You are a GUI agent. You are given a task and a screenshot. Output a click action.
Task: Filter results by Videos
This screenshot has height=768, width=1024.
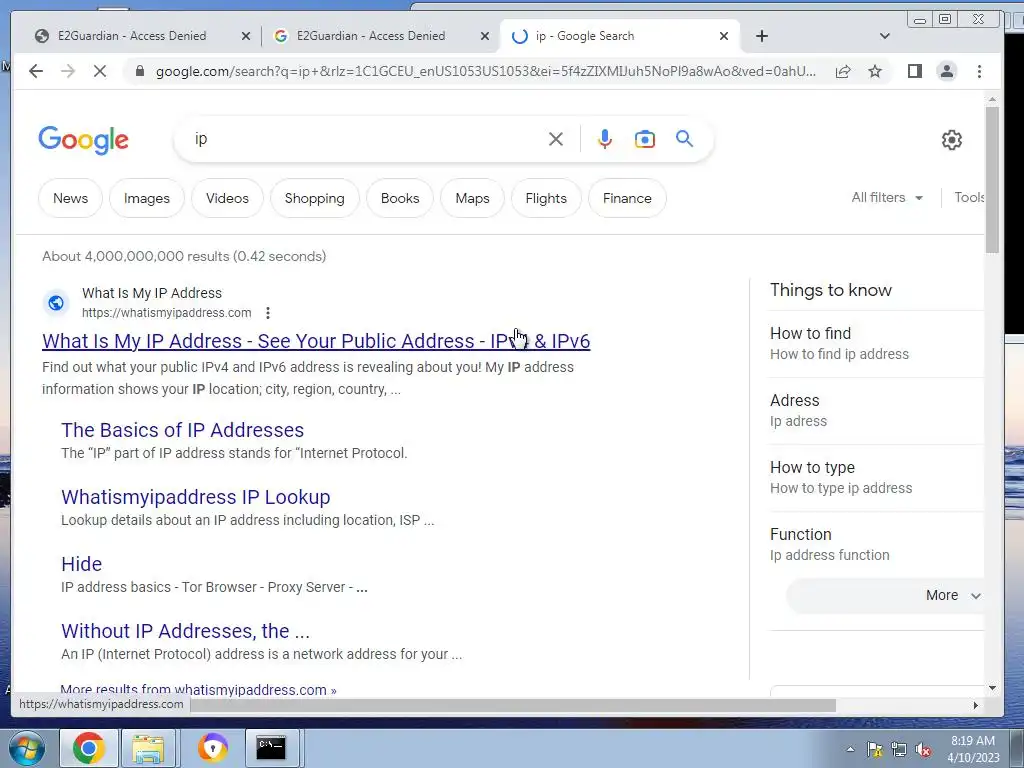[227, 198]
